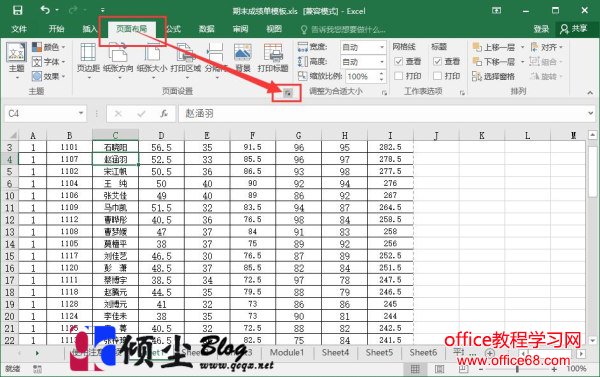This screenshot has height=377, width=600.
Task: Select the Sheet5 worksheet tab
Action: pos(379,353)
